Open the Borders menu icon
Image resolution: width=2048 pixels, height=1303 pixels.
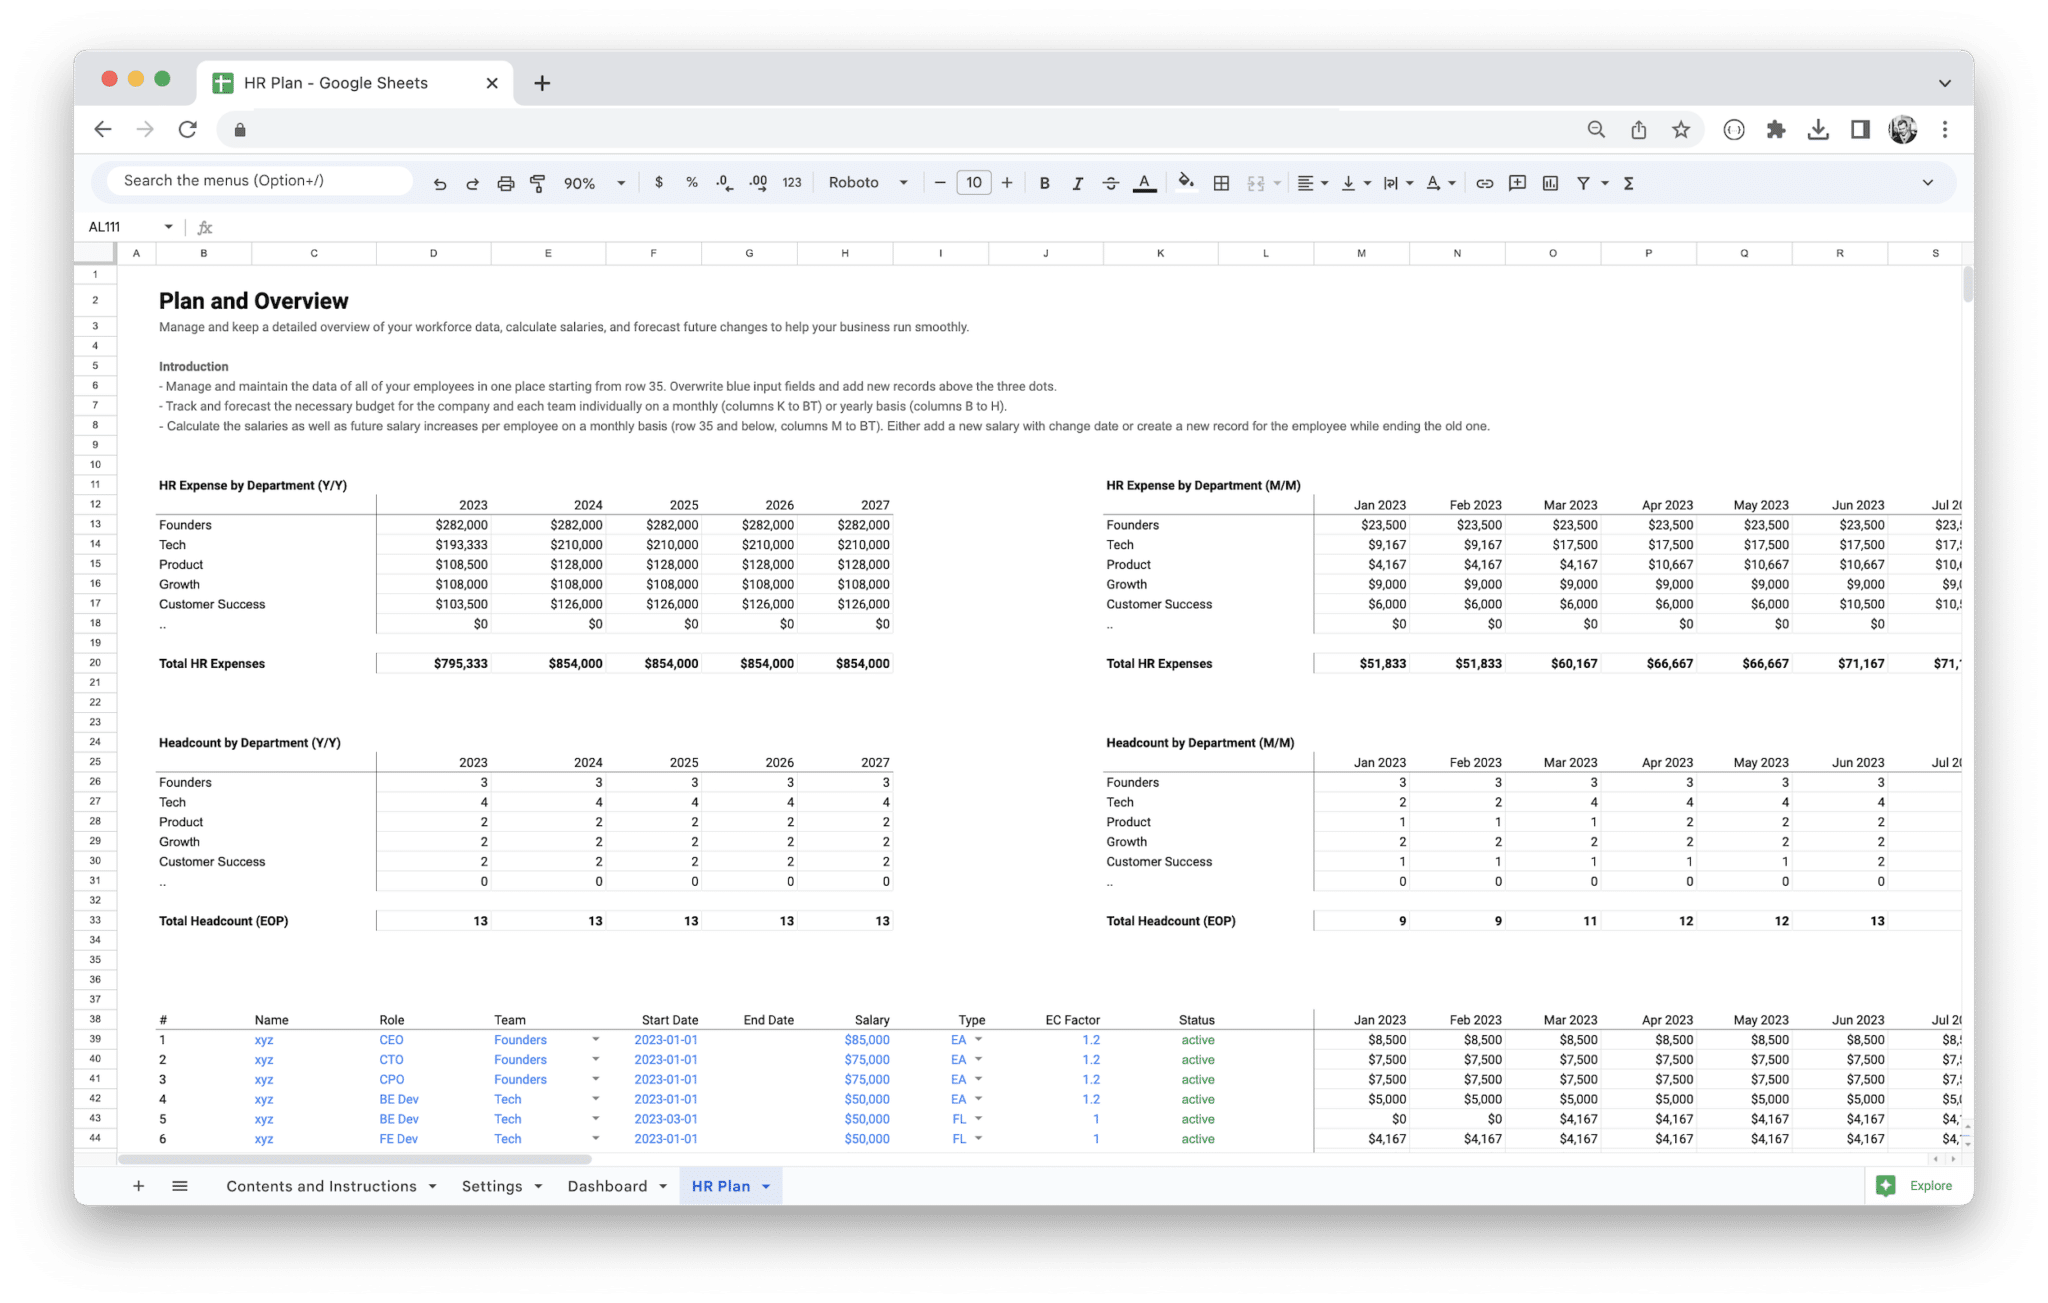[1221, 182]
